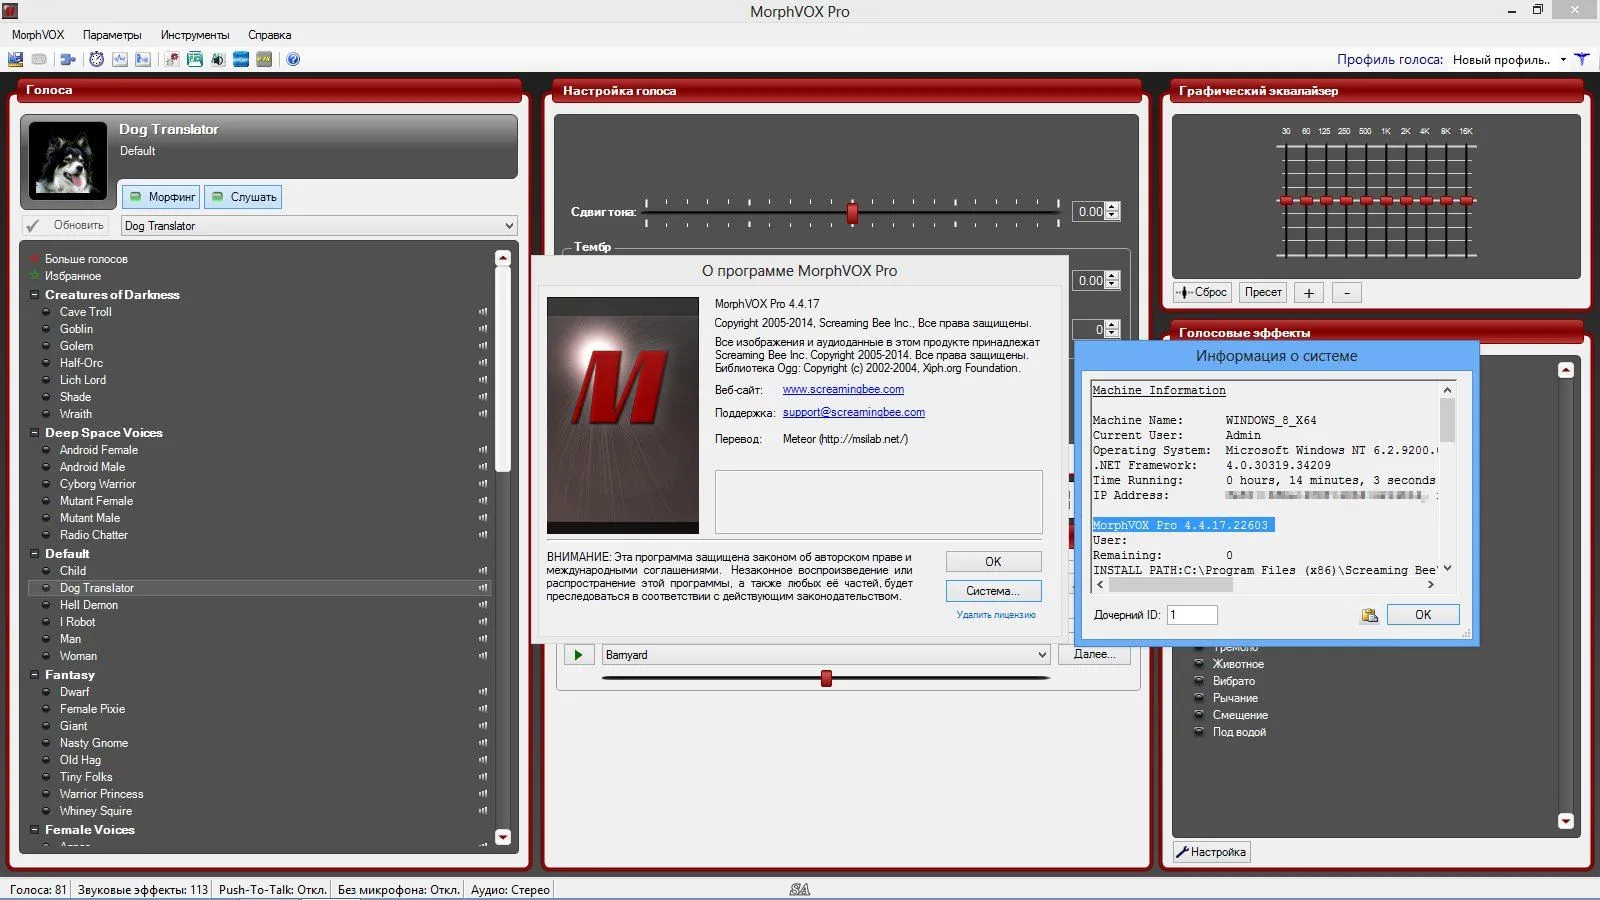Click the blue voice-level toolbar icon

(143, 59)
